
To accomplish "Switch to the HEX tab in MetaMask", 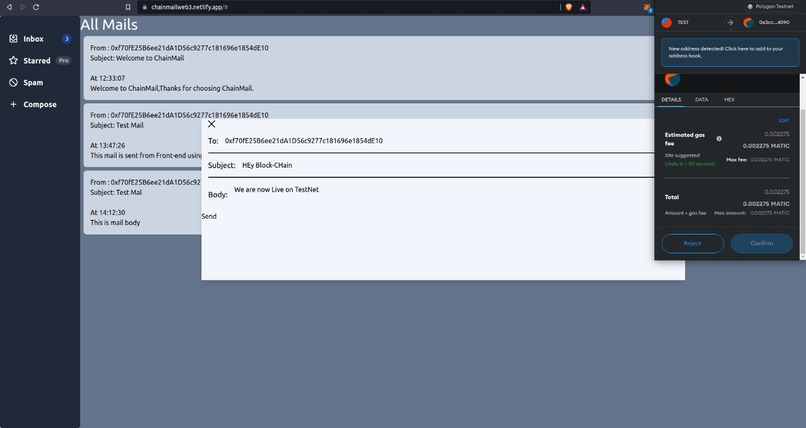I will (729, 100).
